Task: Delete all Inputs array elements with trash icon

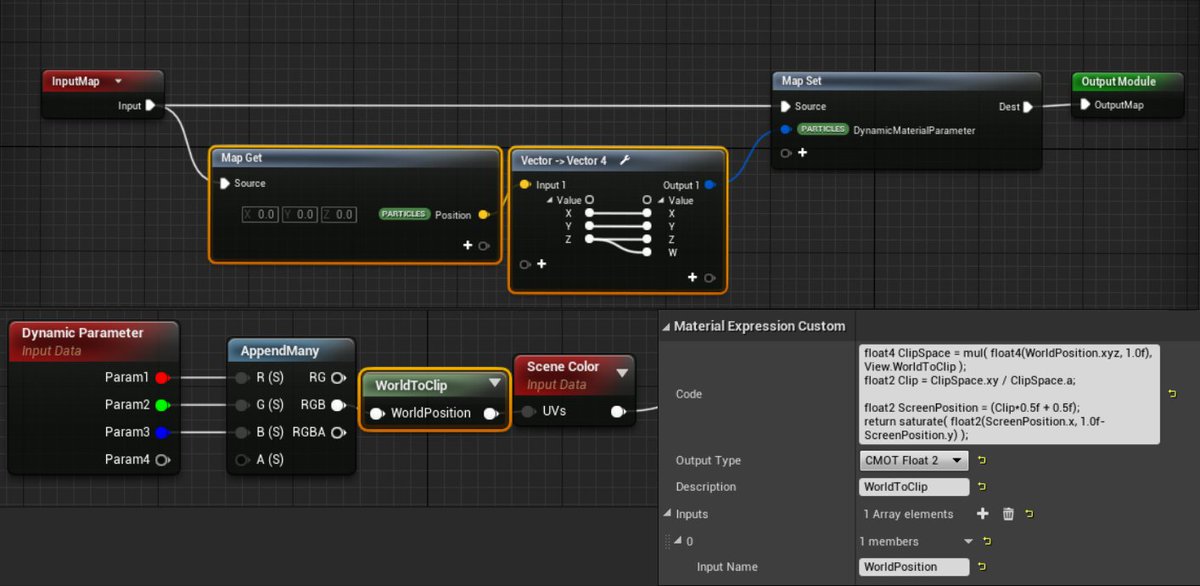Action: pos(1008,514)
